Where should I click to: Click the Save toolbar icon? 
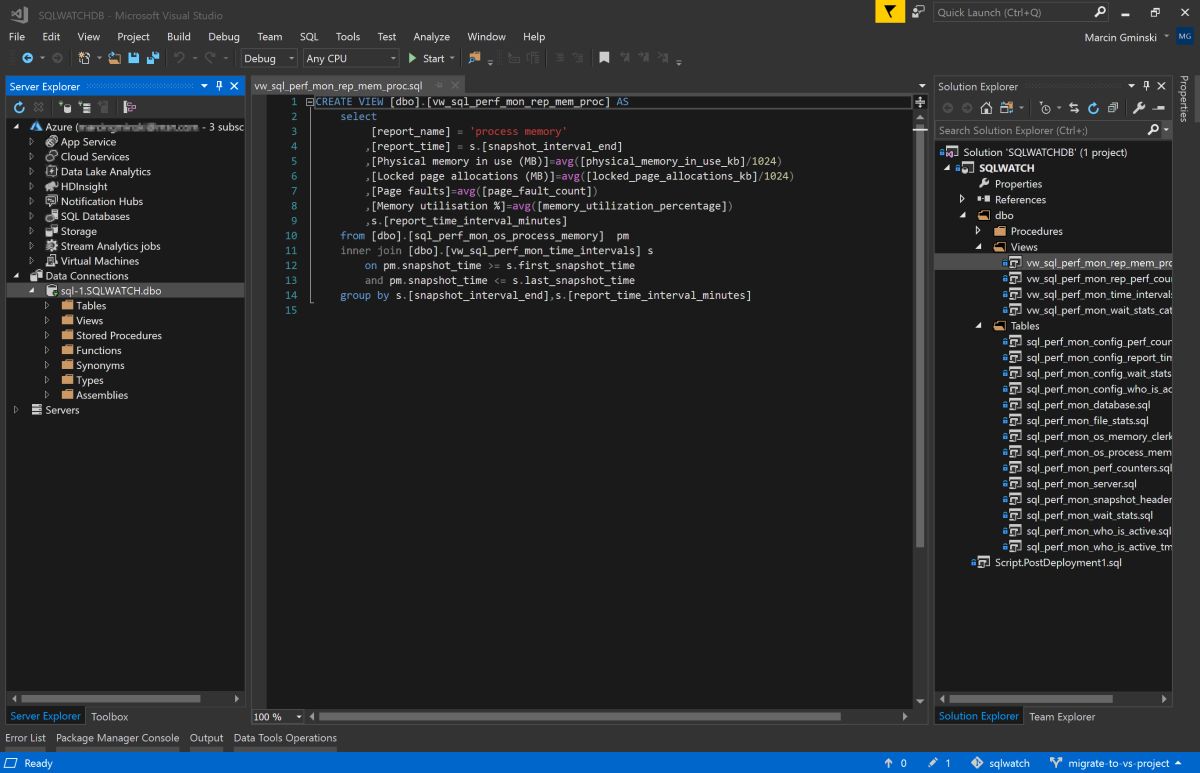(133, 58)
